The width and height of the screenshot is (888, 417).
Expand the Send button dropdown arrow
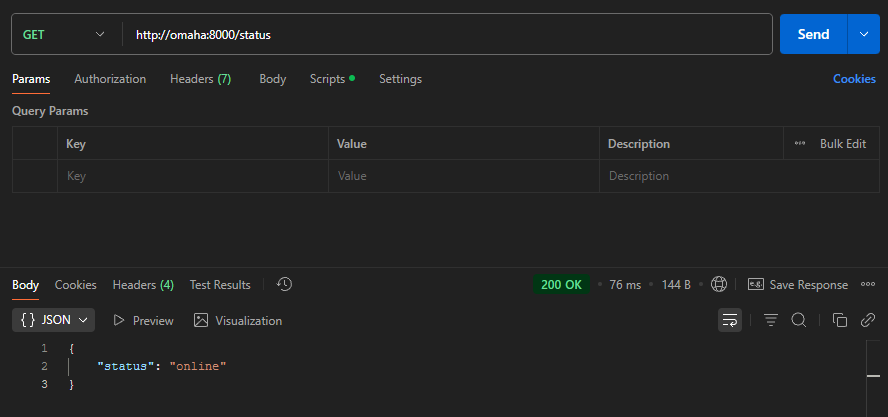[863, 34]
